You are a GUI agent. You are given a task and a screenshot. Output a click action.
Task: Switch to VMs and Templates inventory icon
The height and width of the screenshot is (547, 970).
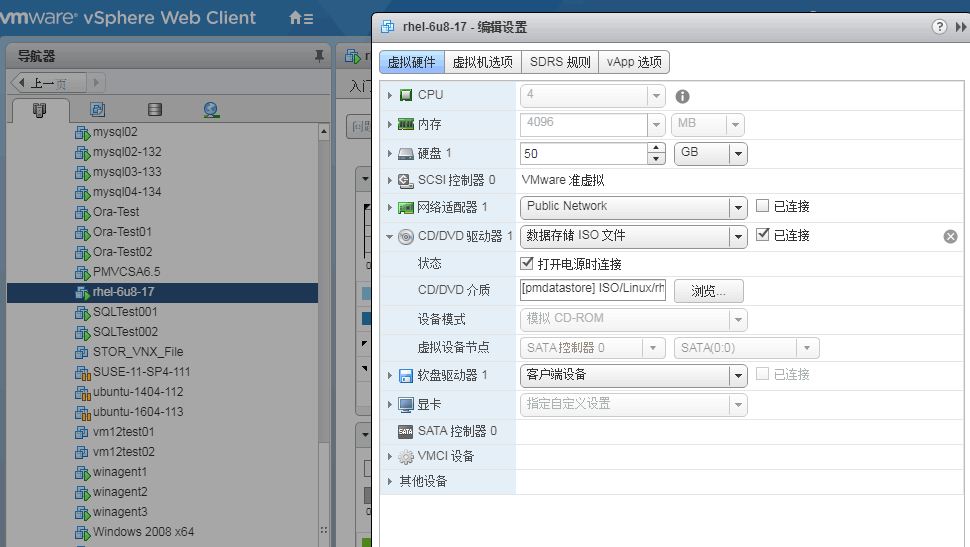(x=97, y=110)
